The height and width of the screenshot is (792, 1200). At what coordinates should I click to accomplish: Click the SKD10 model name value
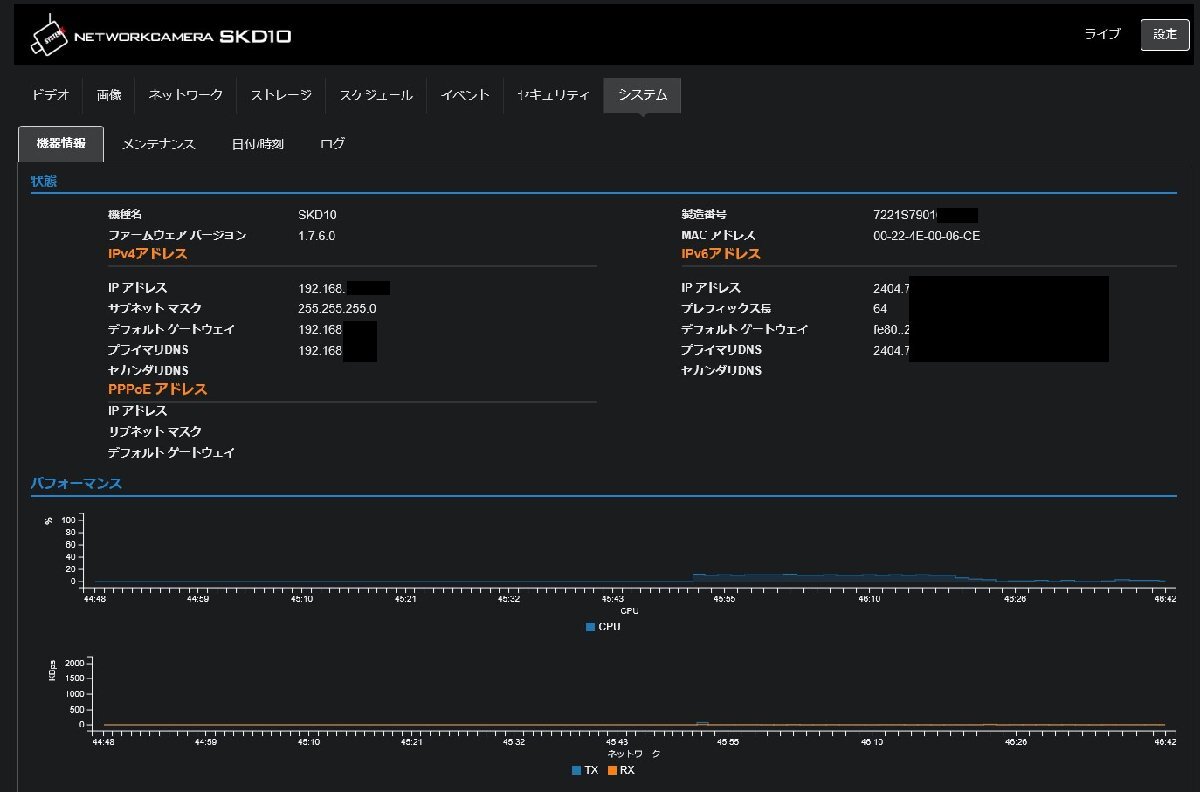pyautogui.click(x=317, y=215)
